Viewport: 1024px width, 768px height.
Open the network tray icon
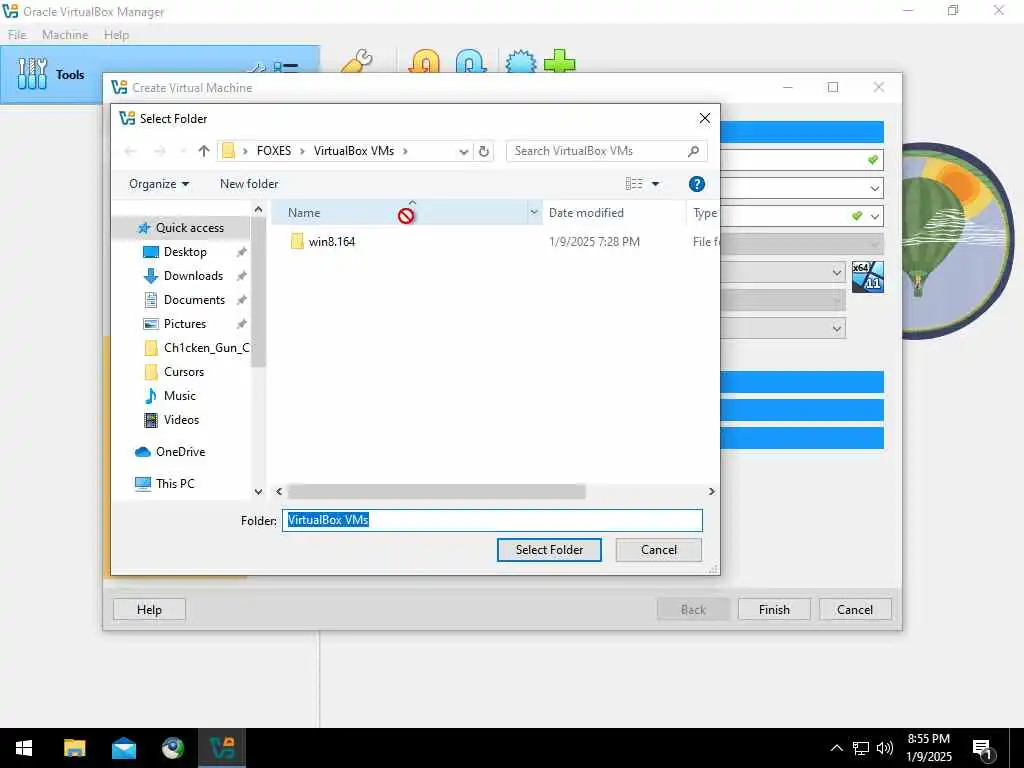pos(861,748)
